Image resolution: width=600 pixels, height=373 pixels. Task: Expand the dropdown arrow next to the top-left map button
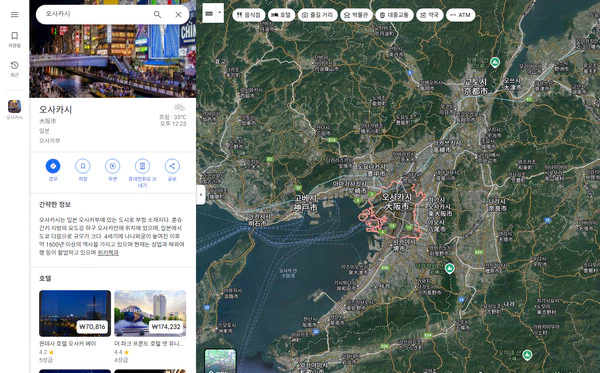[220, 13]
